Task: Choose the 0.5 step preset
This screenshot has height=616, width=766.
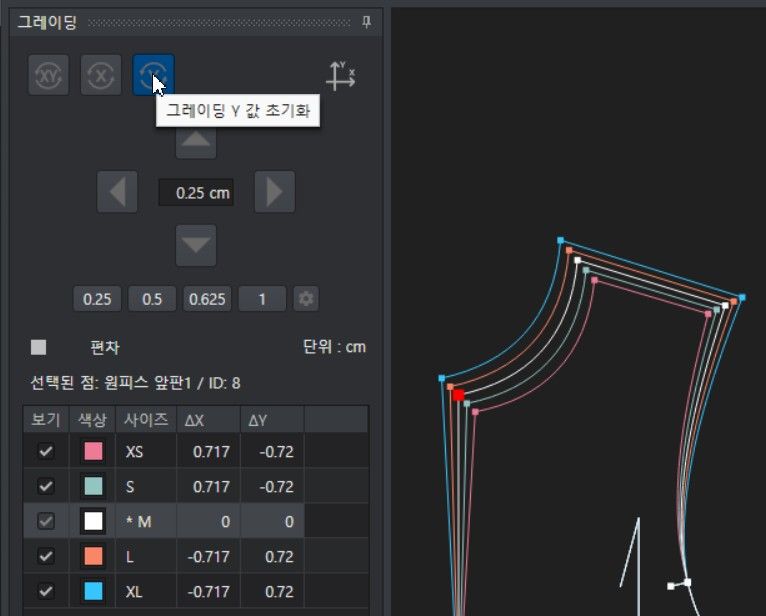Action: tap(152, 299)
